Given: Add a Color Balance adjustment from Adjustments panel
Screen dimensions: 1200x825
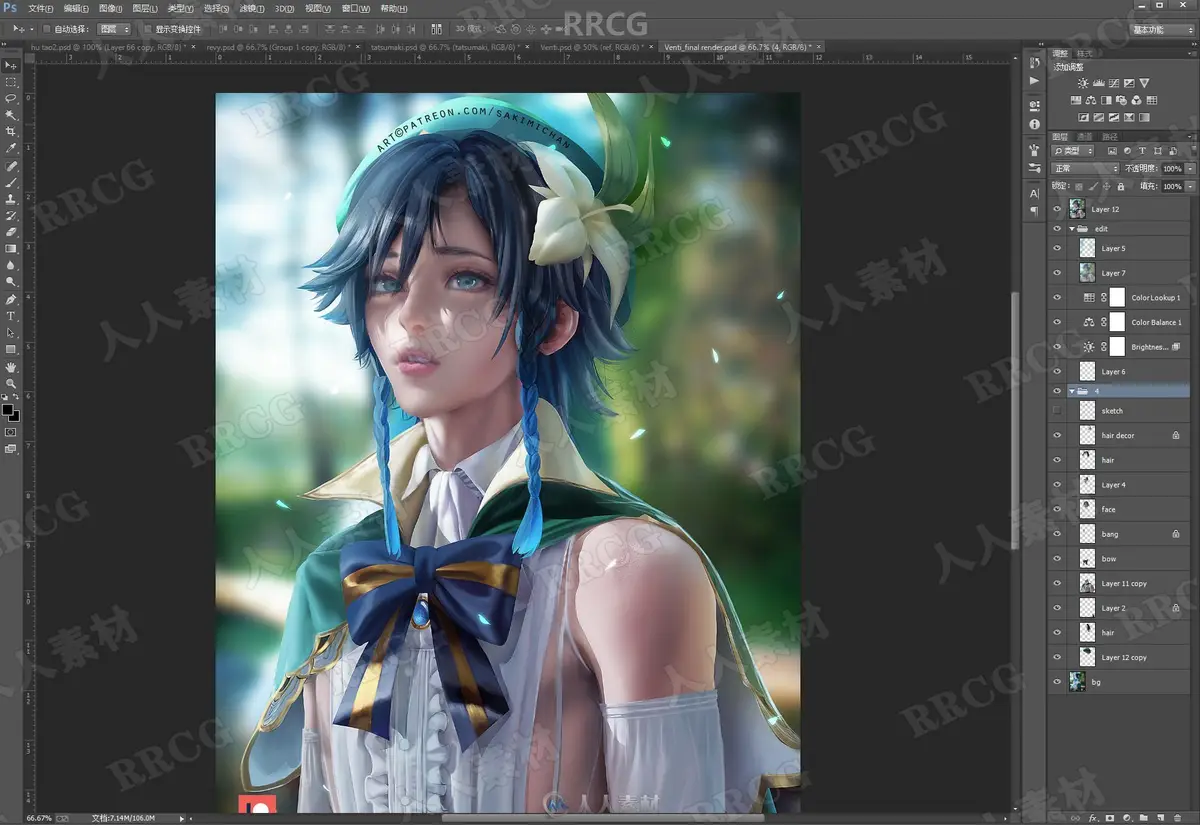Looking at the screenshot, I should pos(1090,101).
